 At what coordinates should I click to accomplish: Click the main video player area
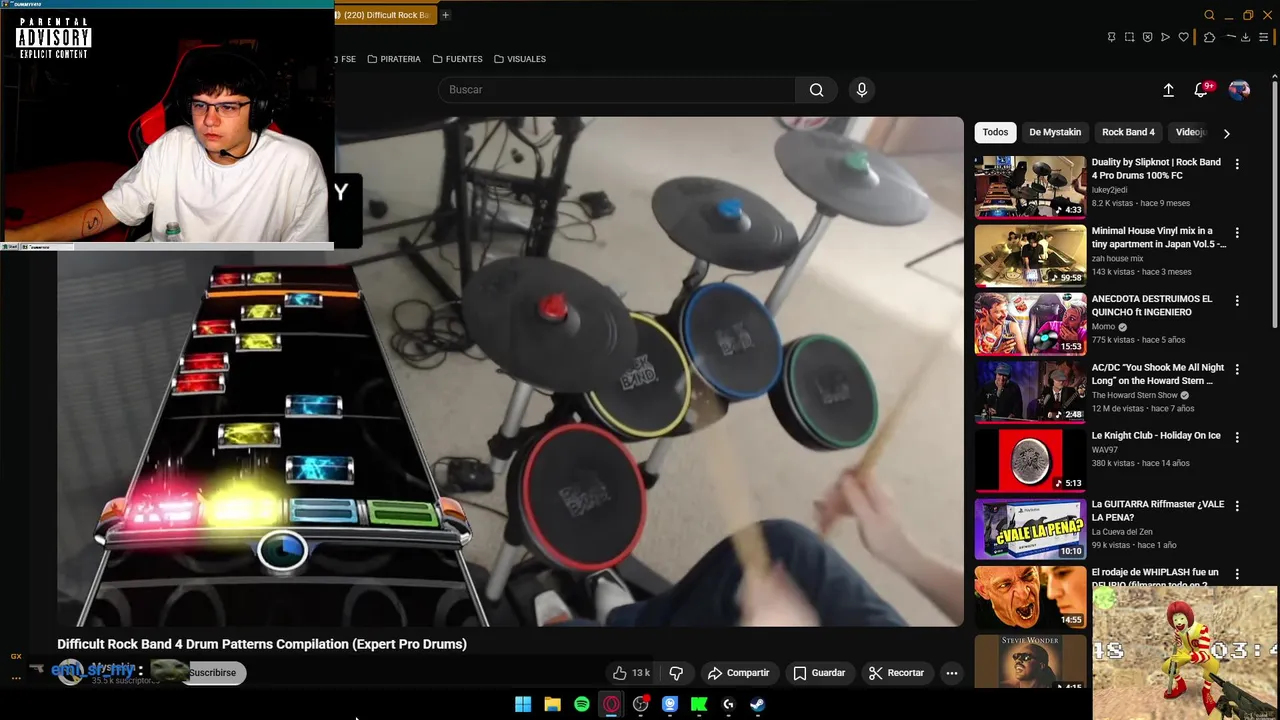coord(510,372)
